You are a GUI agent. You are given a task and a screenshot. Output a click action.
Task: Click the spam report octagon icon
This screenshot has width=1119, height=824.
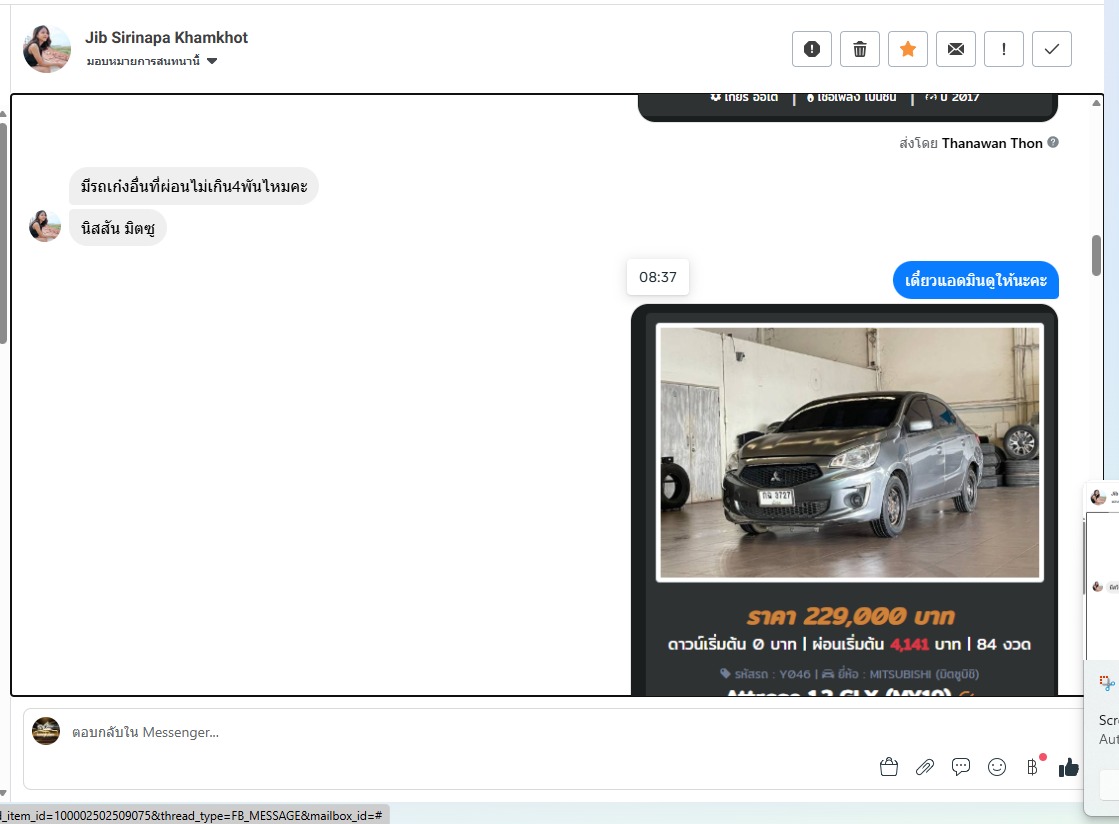(811, 49)
